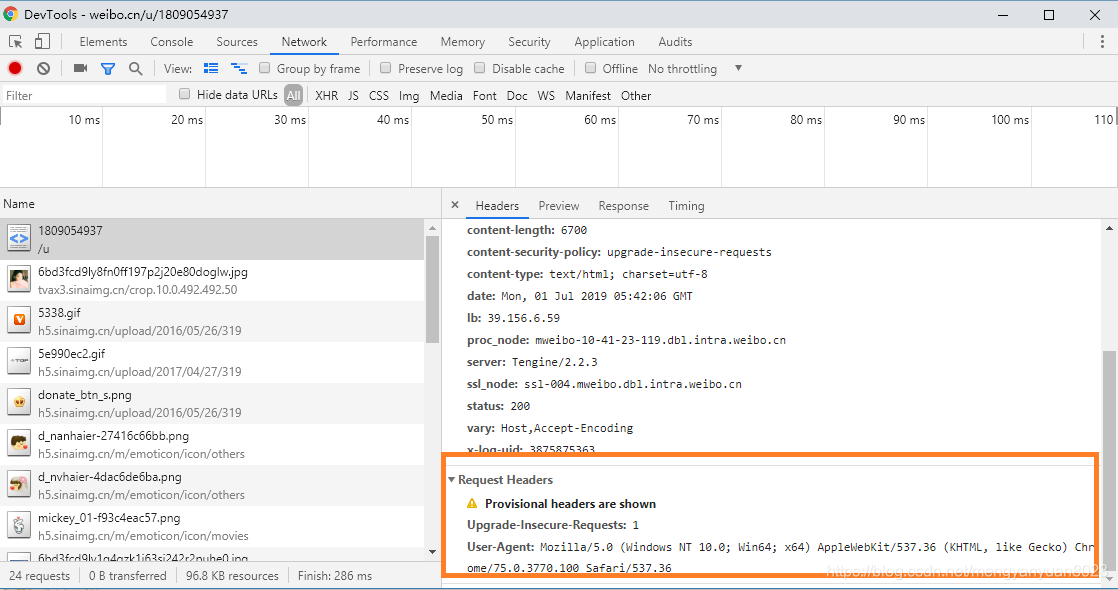Viewport: 1118px width, 590px height.
Task: Filter requests by Media
Action: click(446, 95)
